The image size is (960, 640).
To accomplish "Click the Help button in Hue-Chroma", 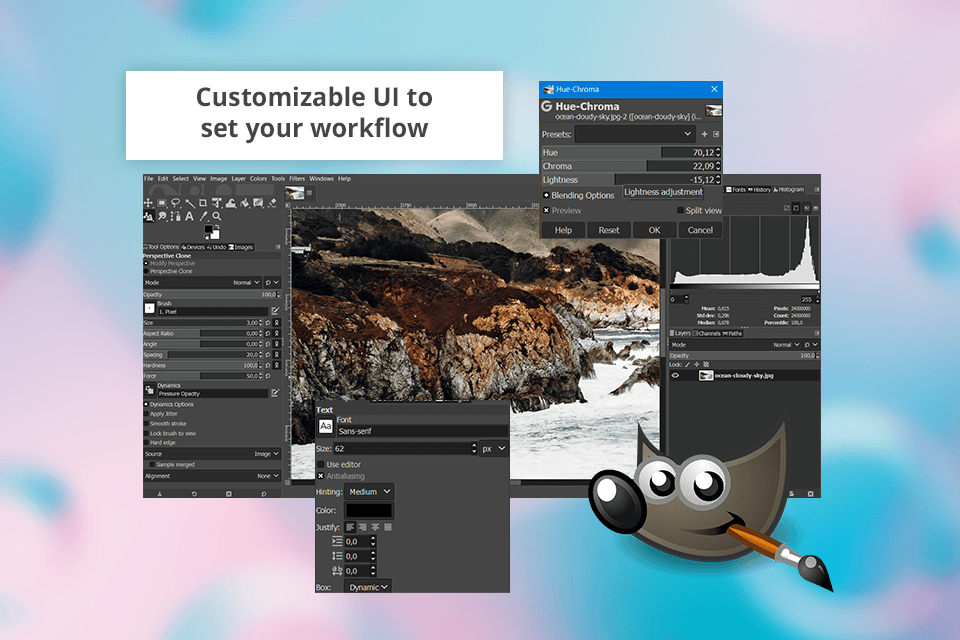I will 563,230.
